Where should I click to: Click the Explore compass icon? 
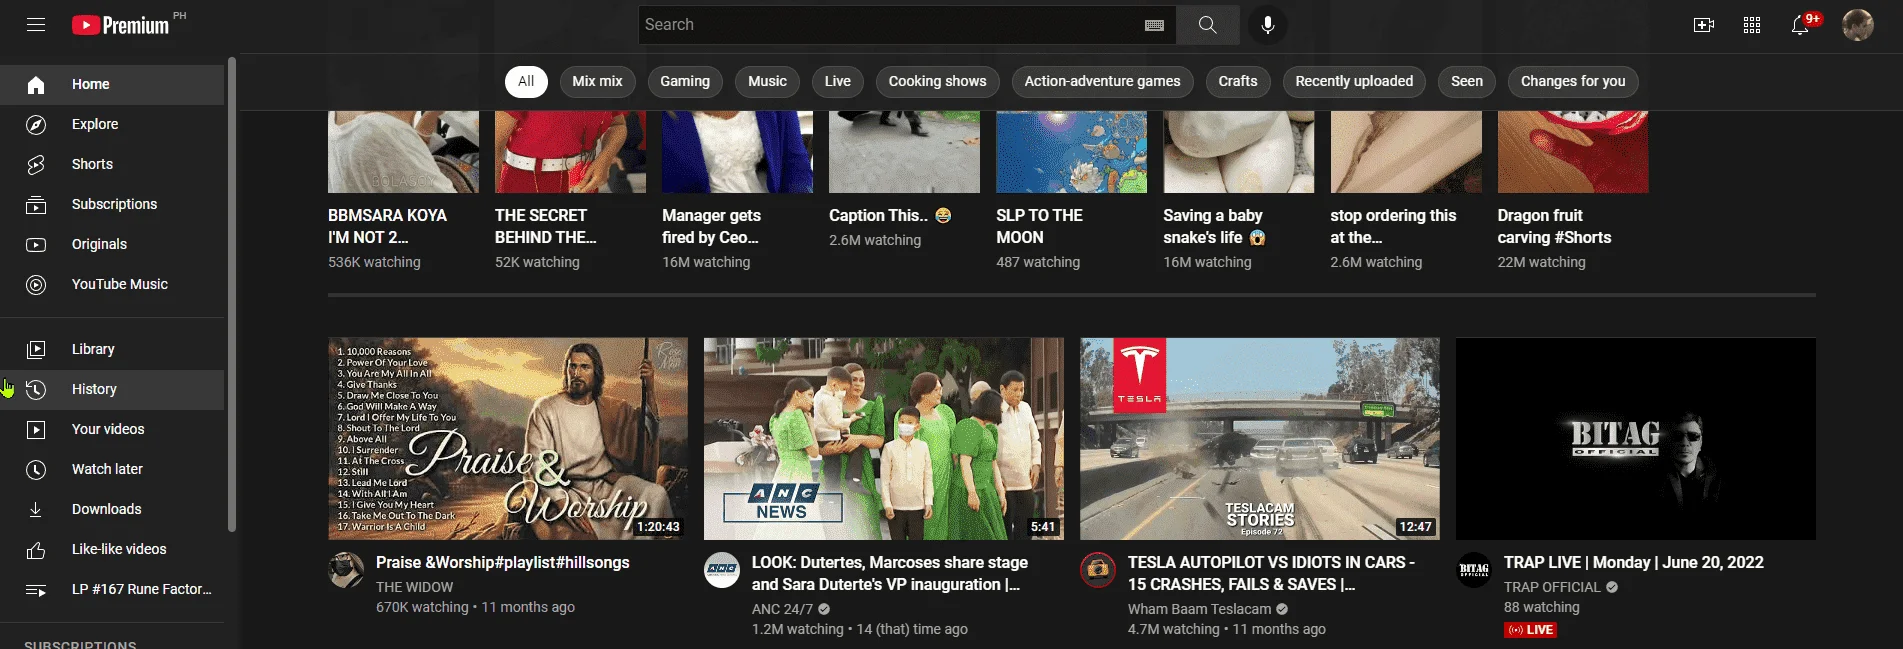pos(36,125)
